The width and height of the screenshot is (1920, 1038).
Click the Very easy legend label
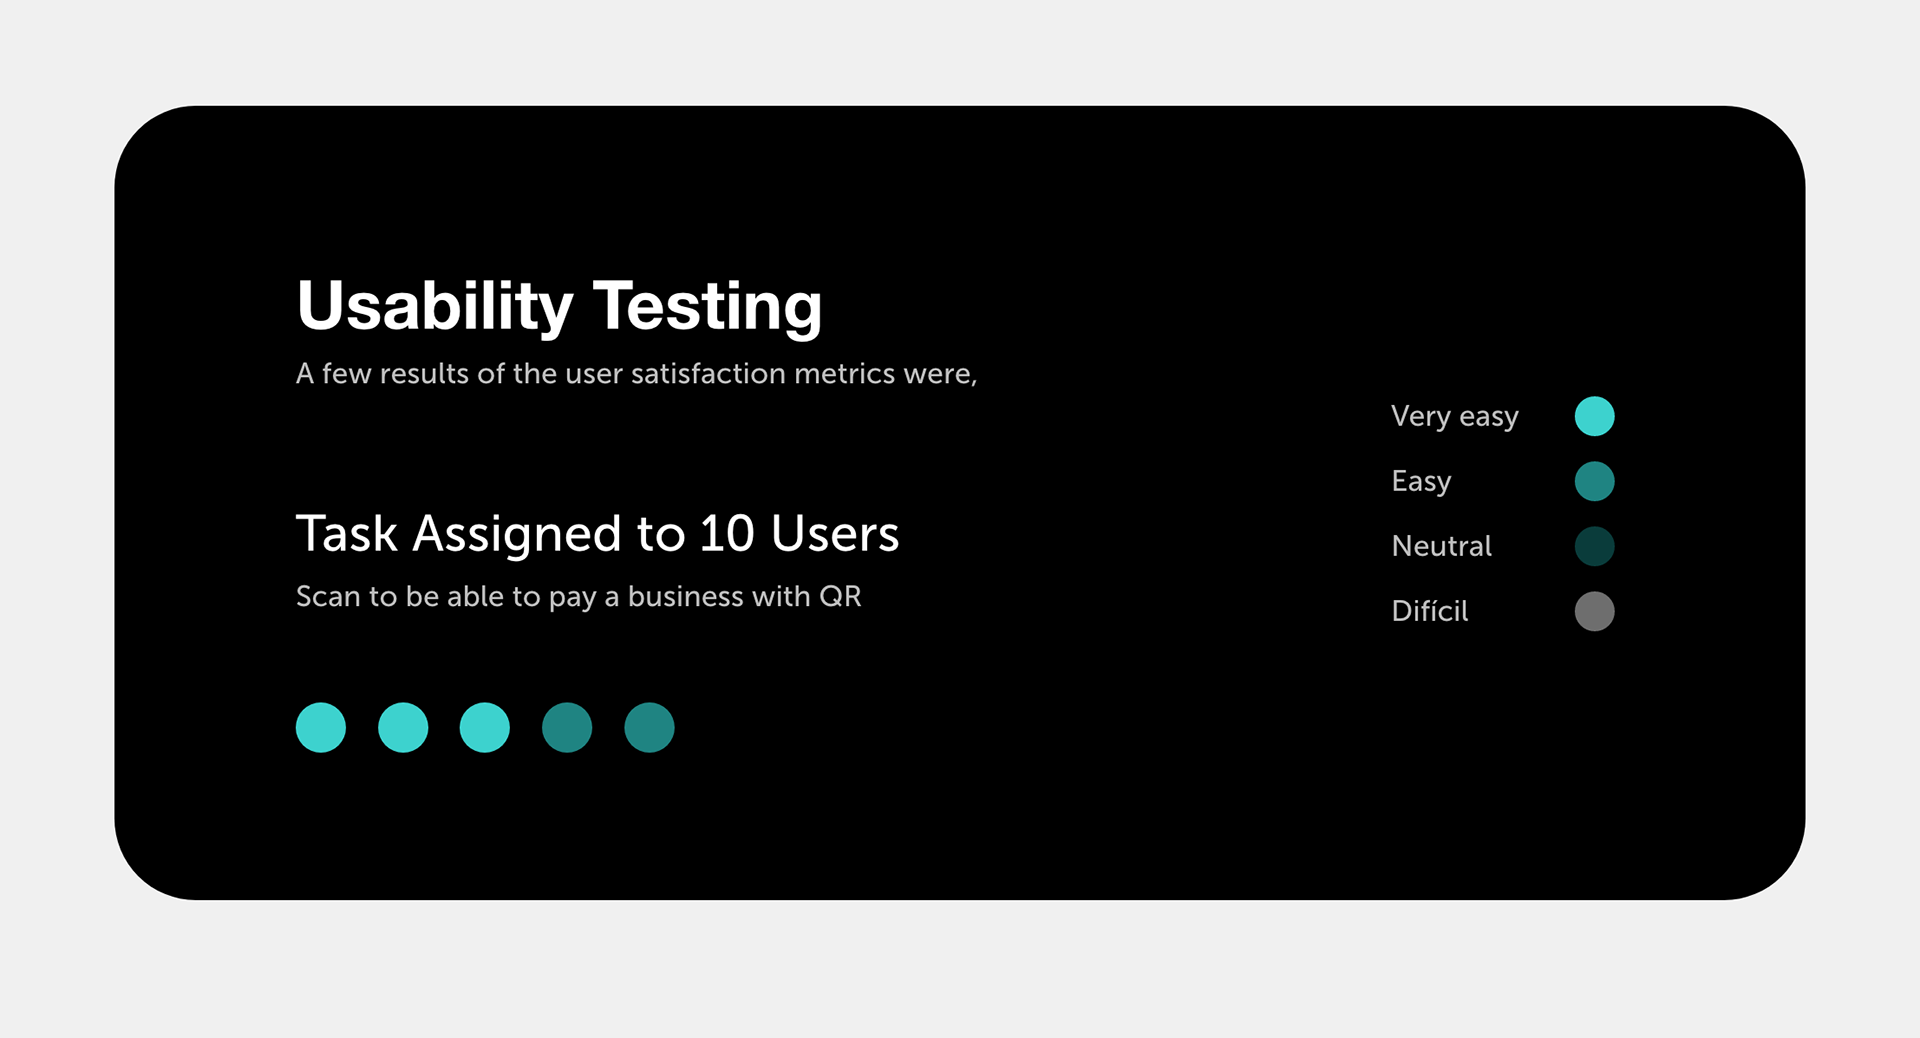(x=1455, y=417)
